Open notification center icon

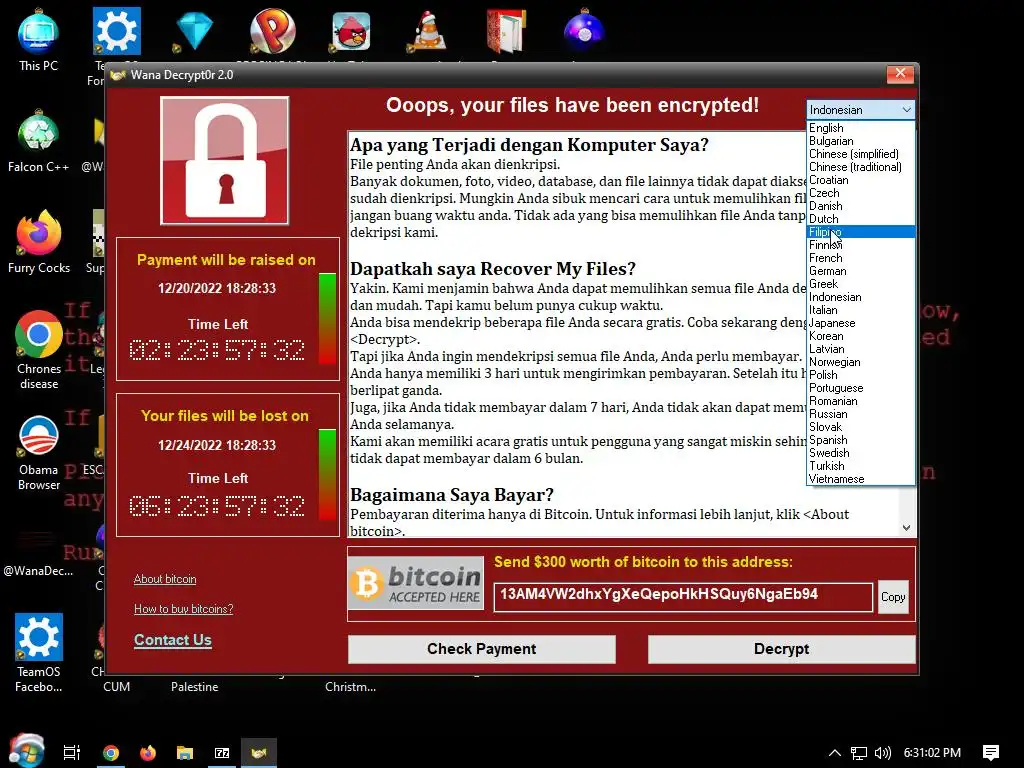click(x=991, y=753)
